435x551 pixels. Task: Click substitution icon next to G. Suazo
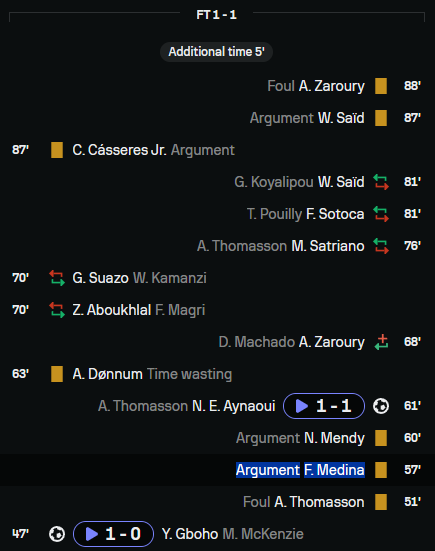pos(57,278)
